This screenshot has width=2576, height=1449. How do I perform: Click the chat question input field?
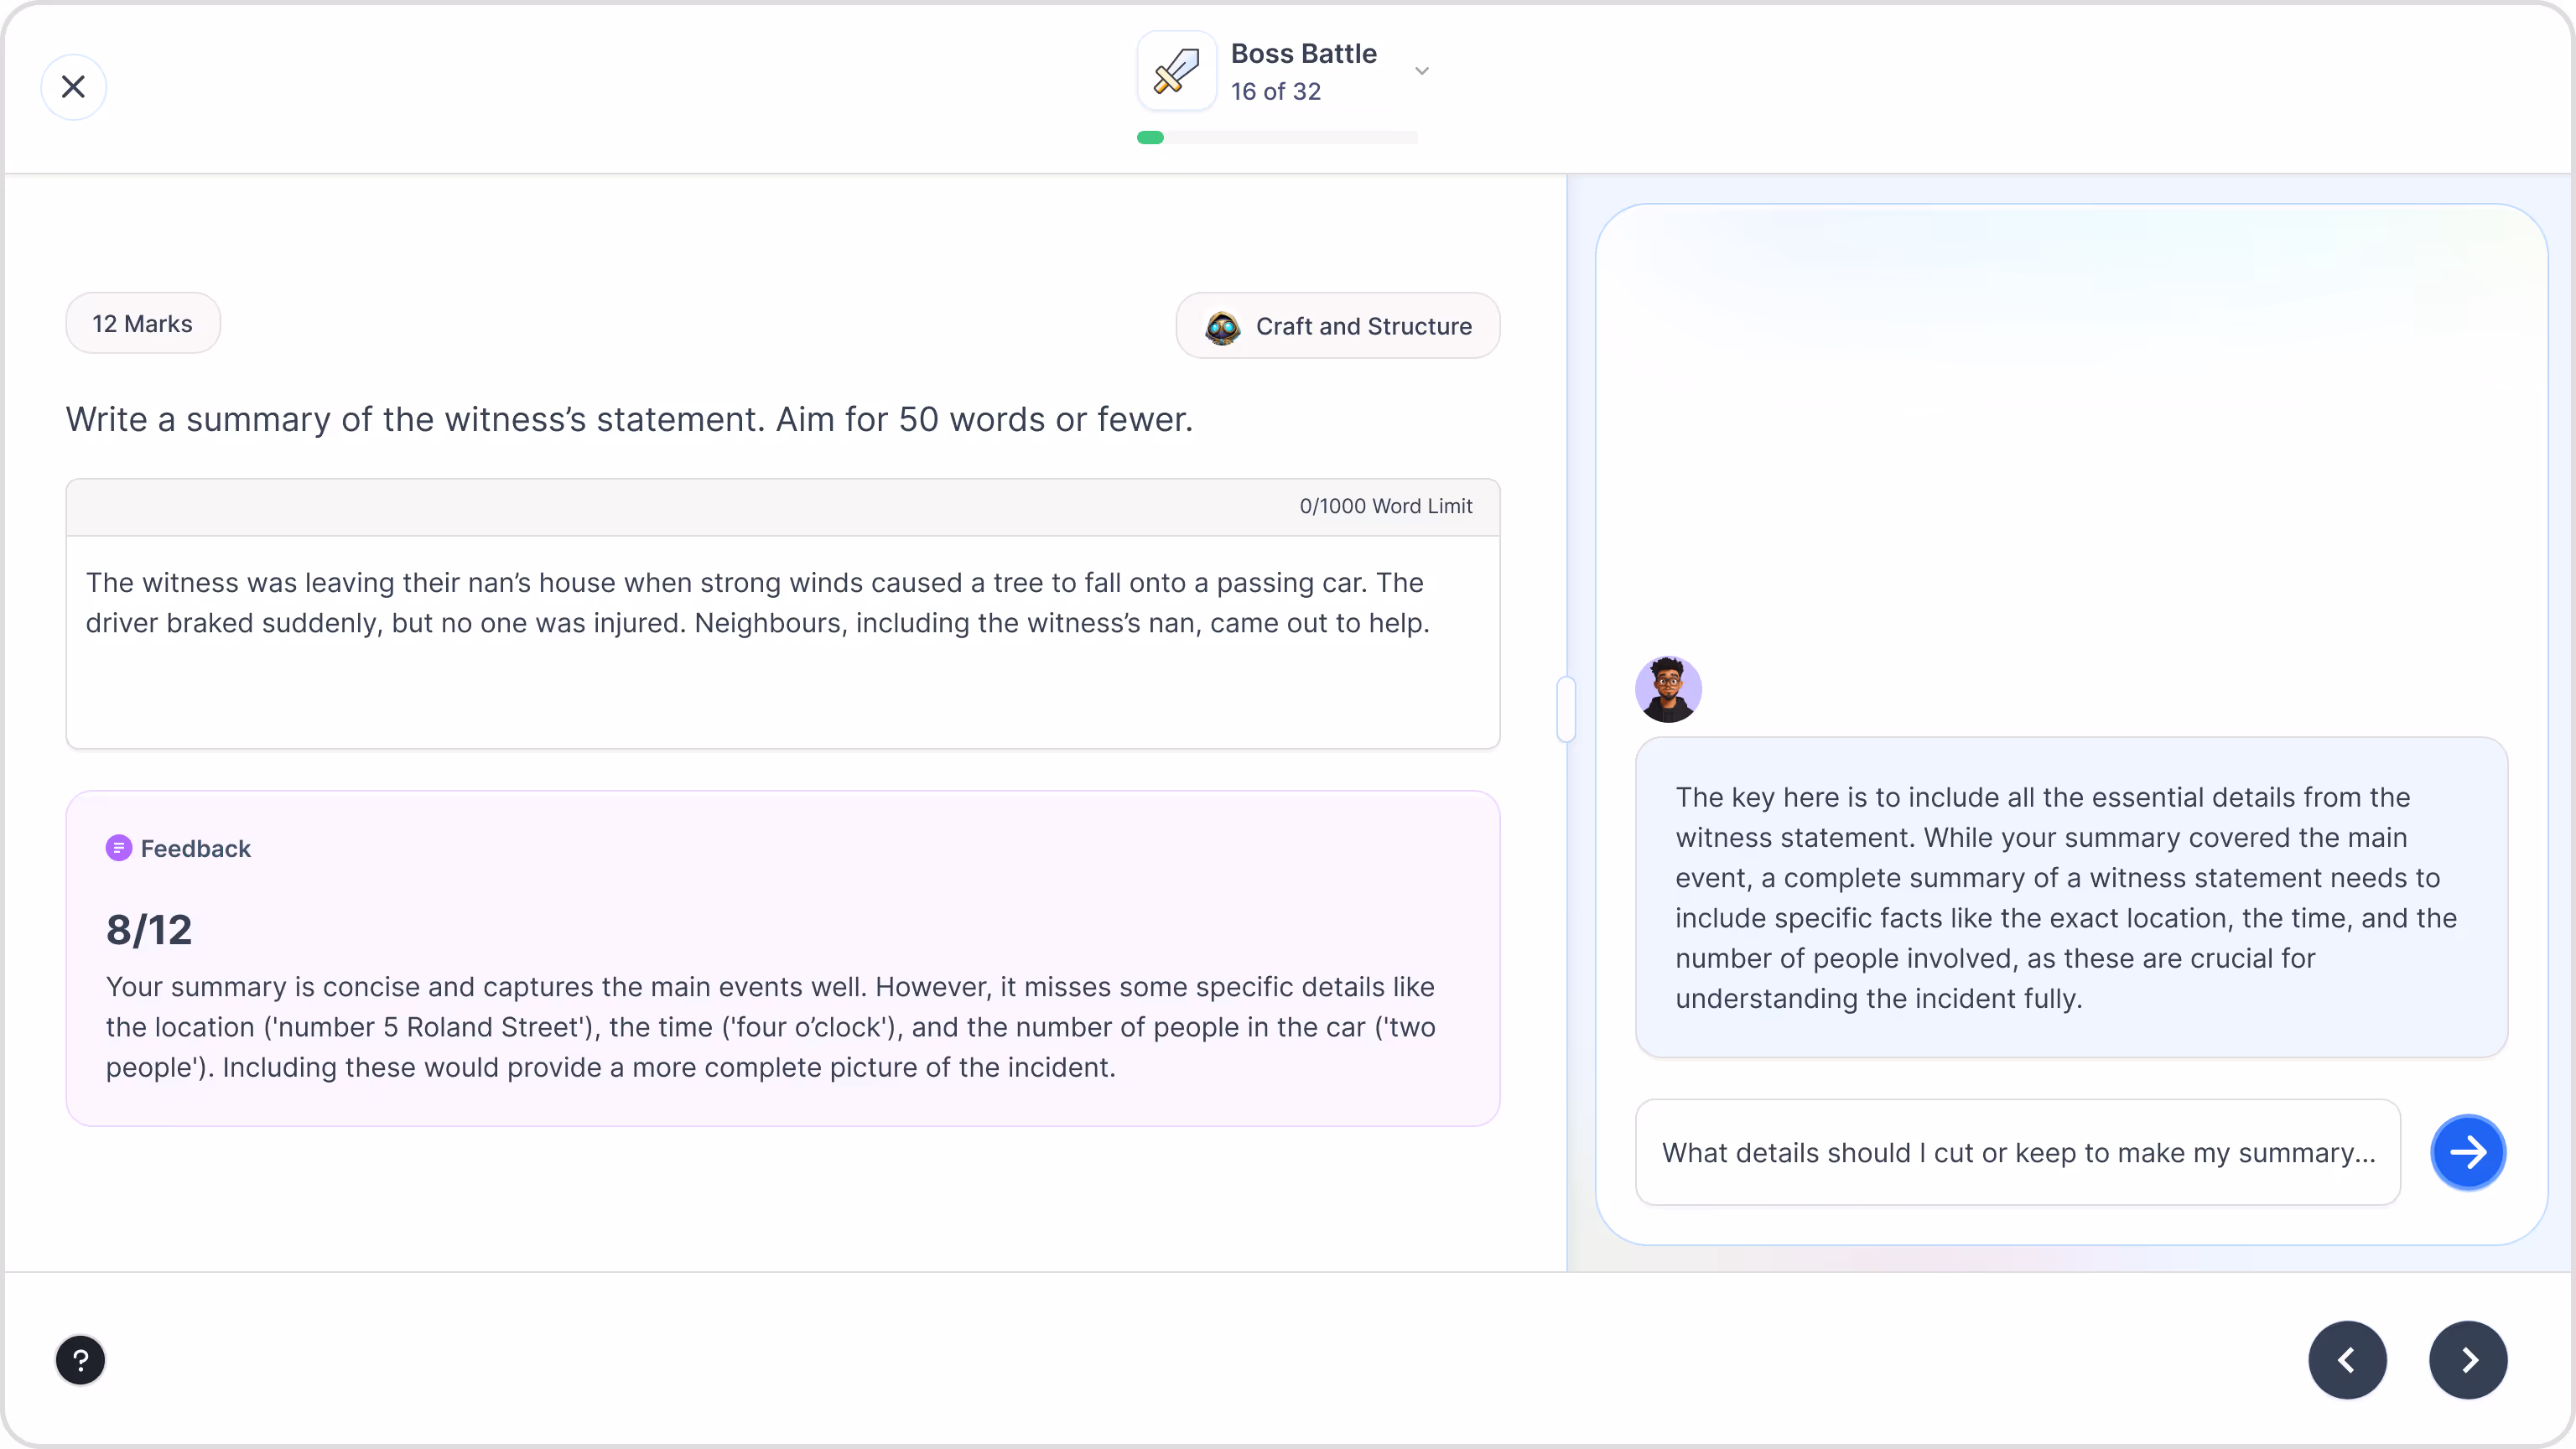(x=2017, y=1153)
